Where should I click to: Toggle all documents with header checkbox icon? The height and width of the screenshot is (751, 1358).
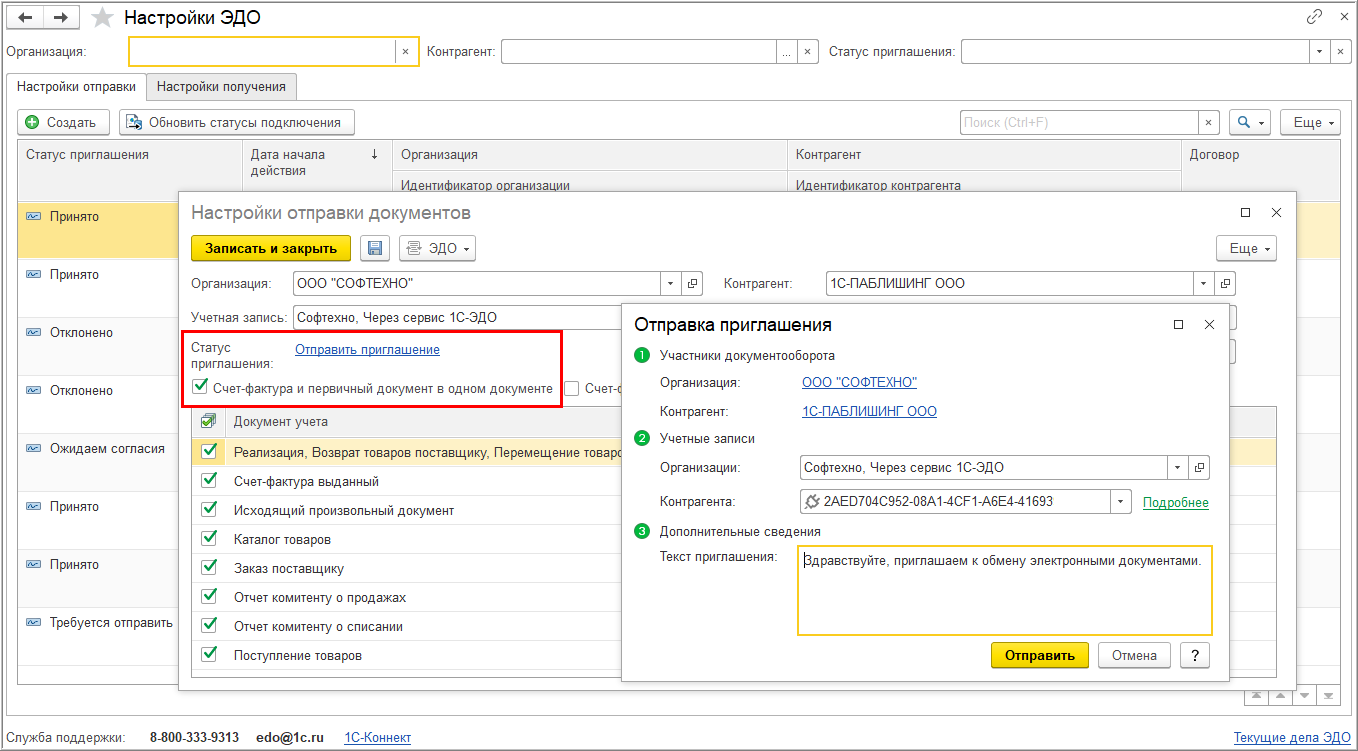208,421
